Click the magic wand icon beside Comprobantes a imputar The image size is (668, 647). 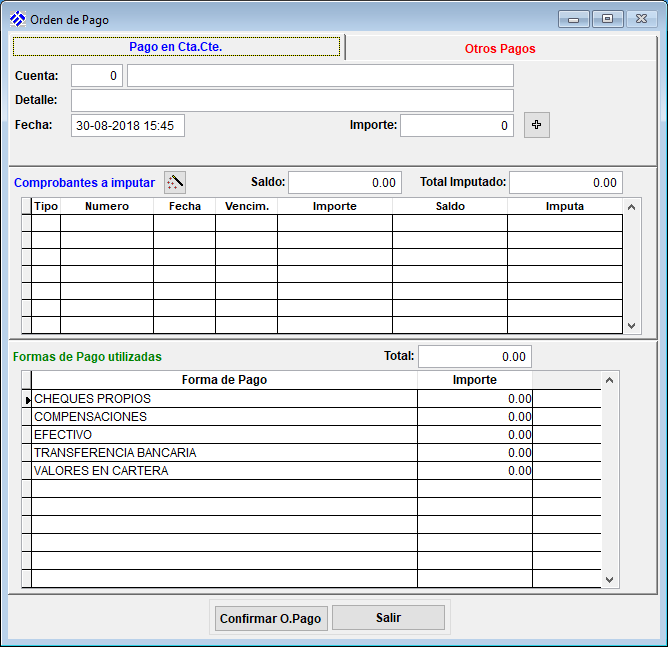(175, 182)
